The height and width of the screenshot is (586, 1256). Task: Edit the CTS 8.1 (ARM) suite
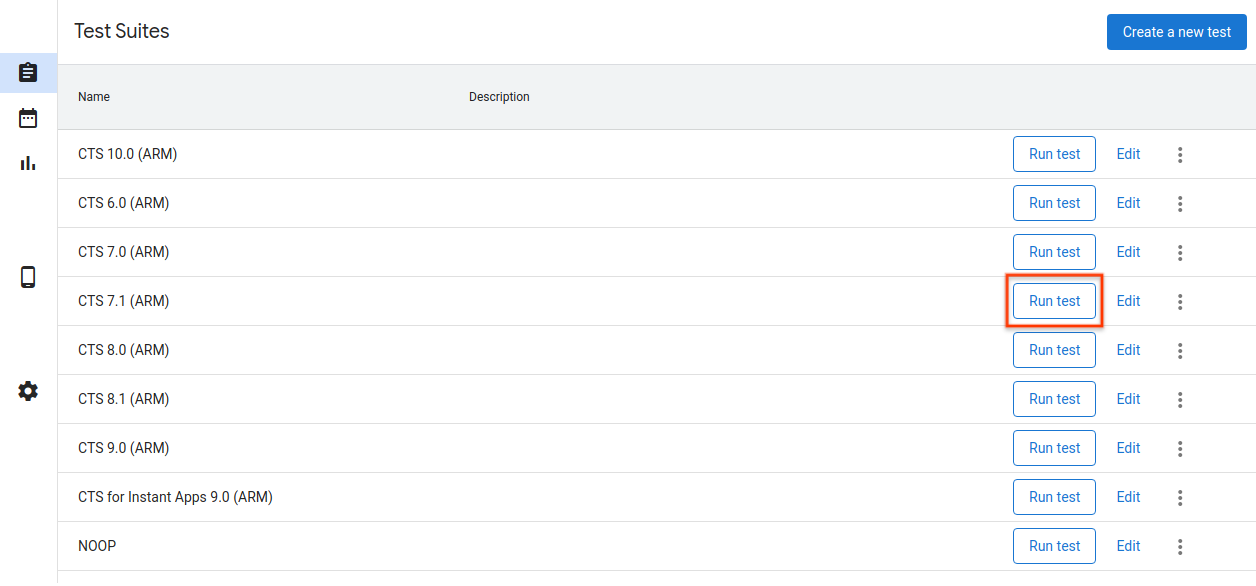1128,399
